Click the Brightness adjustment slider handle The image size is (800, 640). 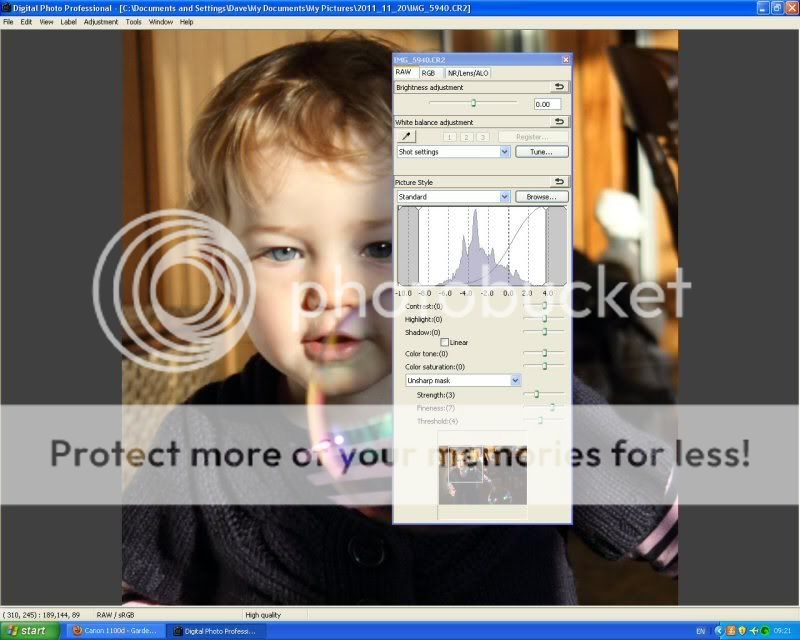pos(473,103)
